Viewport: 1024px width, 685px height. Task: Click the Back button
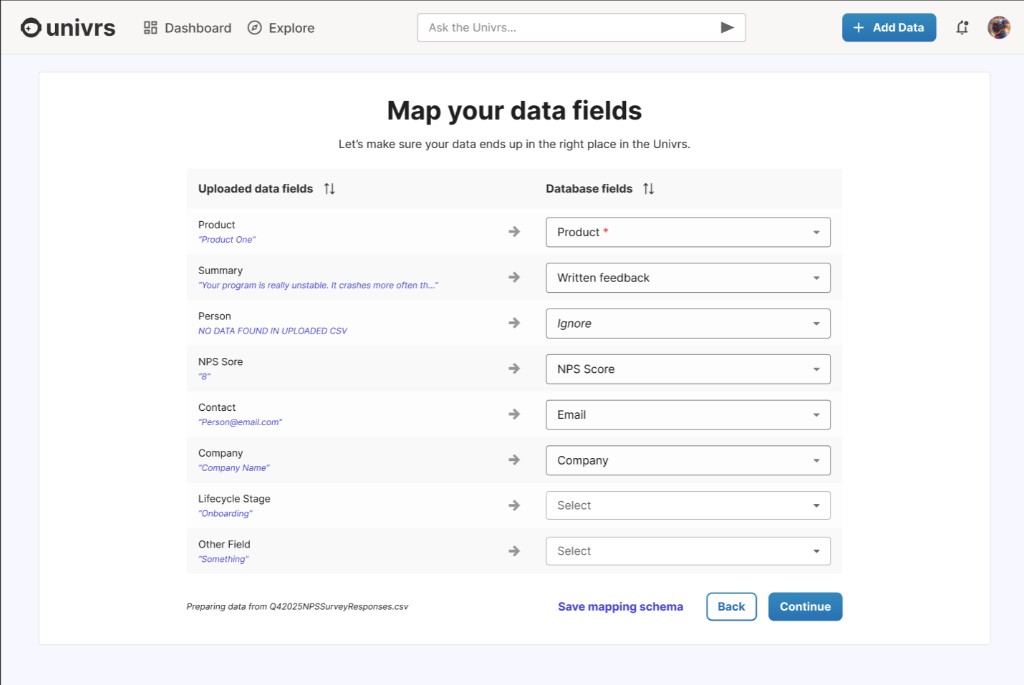pos(731,607)
